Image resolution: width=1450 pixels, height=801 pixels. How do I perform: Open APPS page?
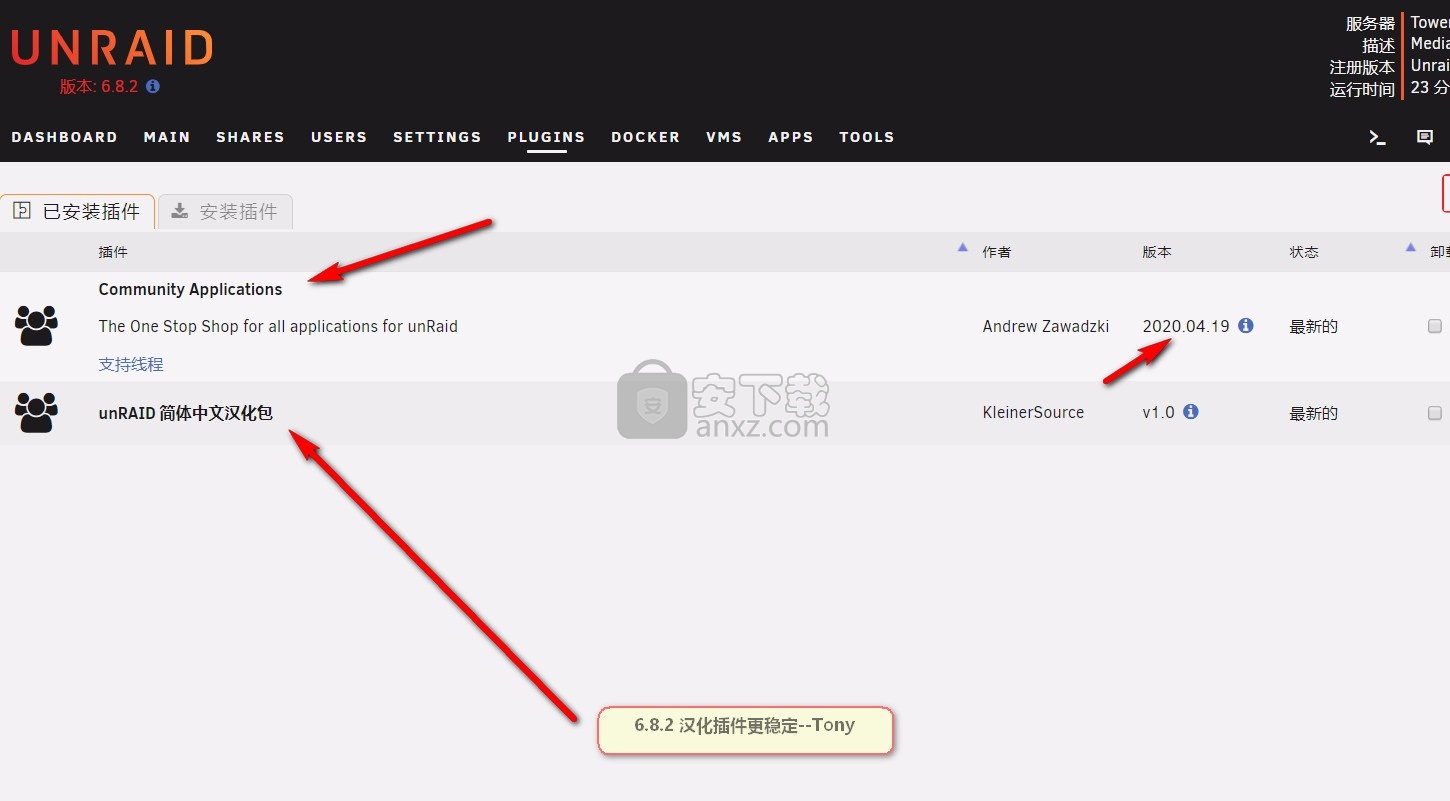791,137
